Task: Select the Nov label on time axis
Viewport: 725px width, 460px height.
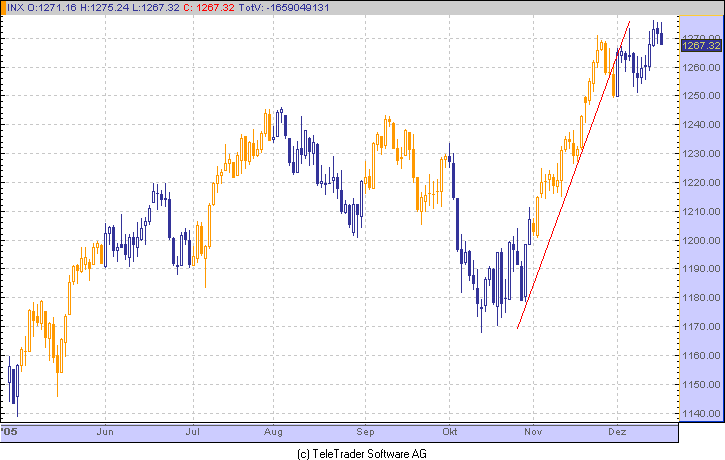Action: (x=533, y=432)
